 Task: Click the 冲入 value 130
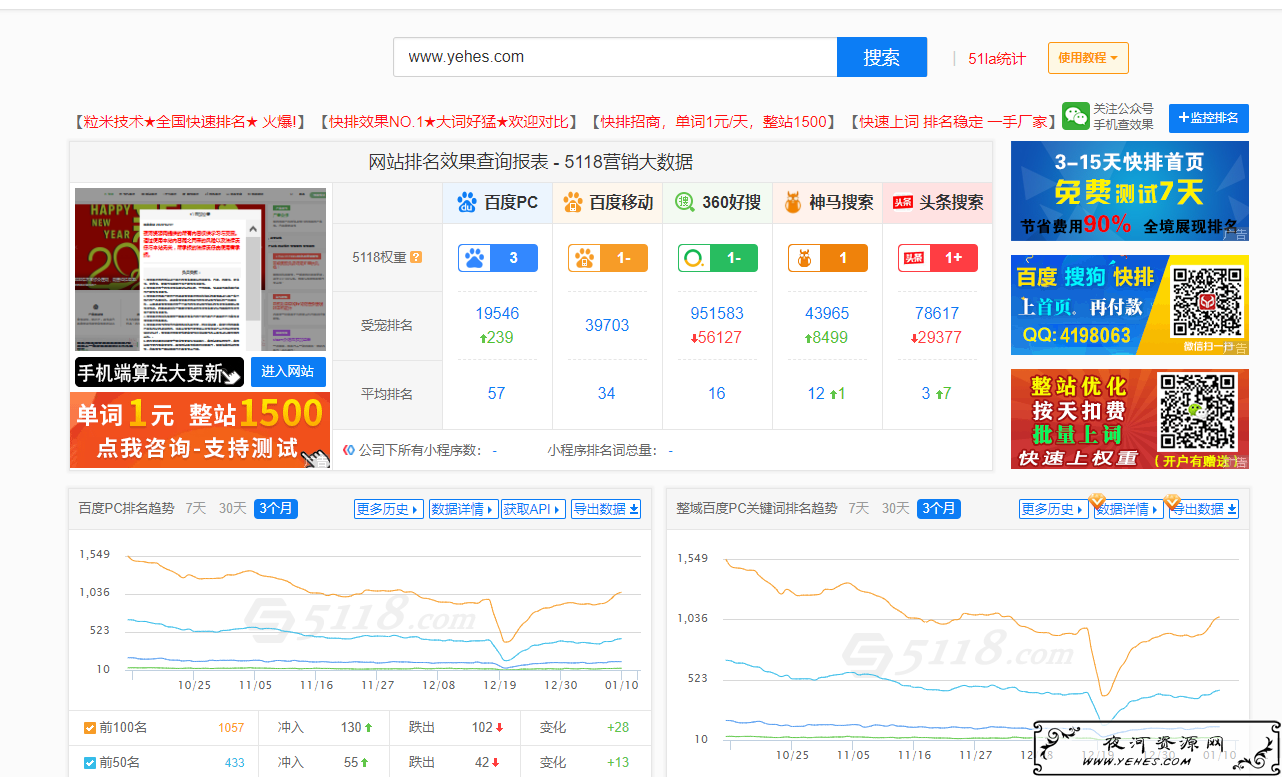(351, 728)
